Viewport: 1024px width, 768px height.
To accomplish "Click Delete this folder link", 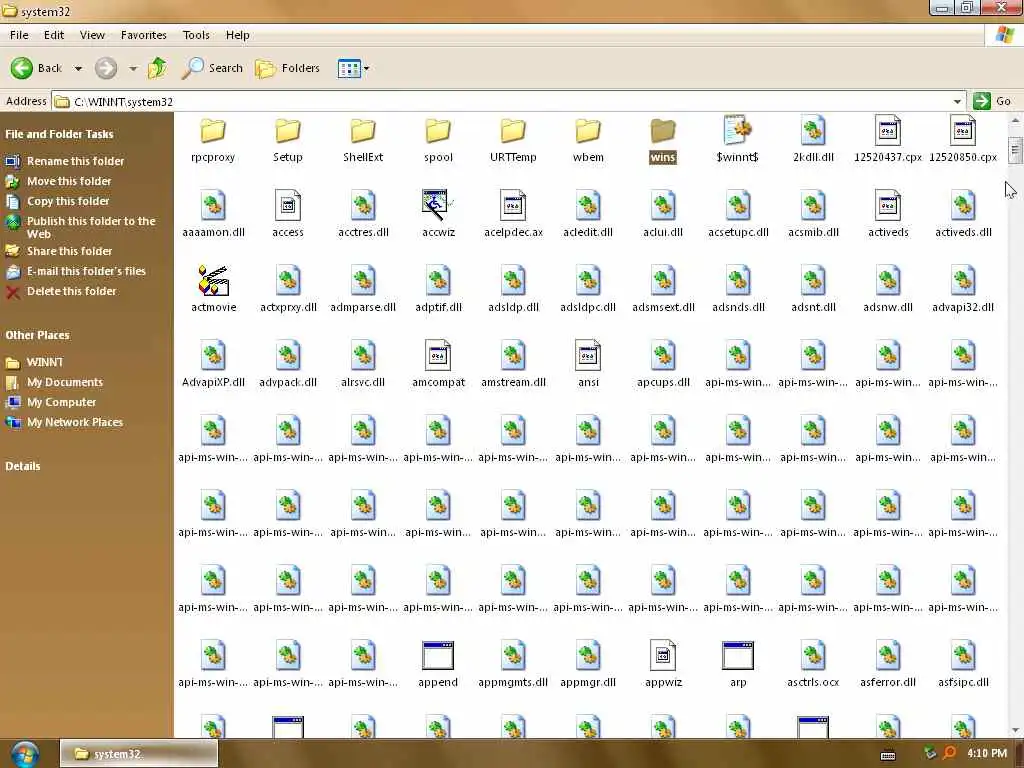I will pos(71,291).
